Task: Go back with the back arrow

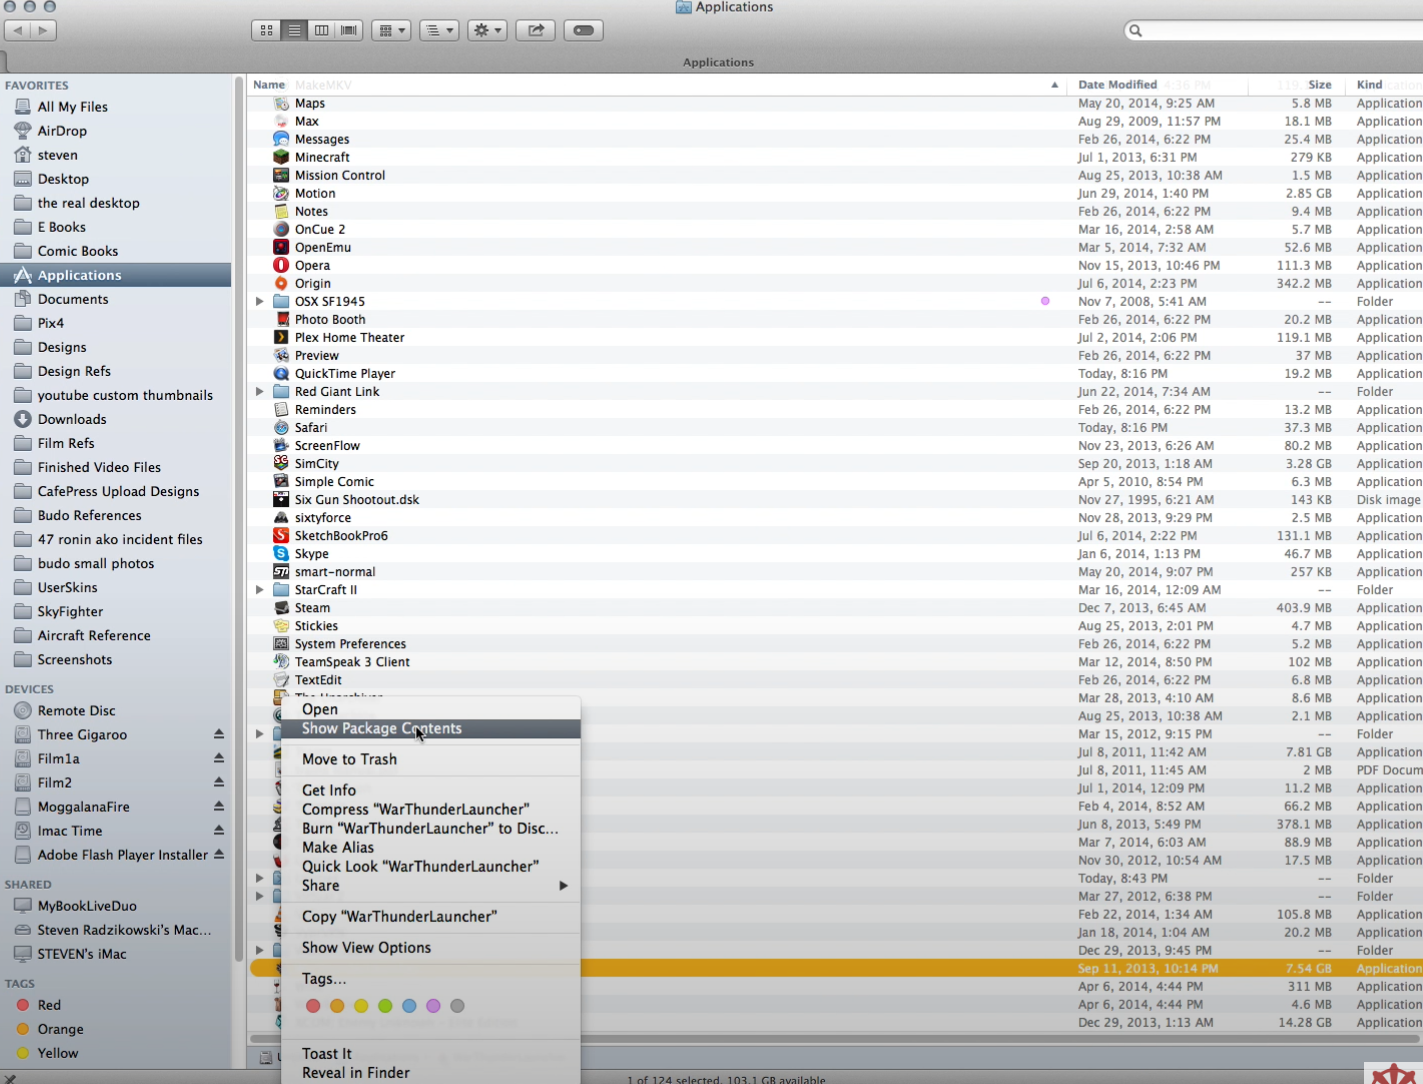Action: point(17,30)
